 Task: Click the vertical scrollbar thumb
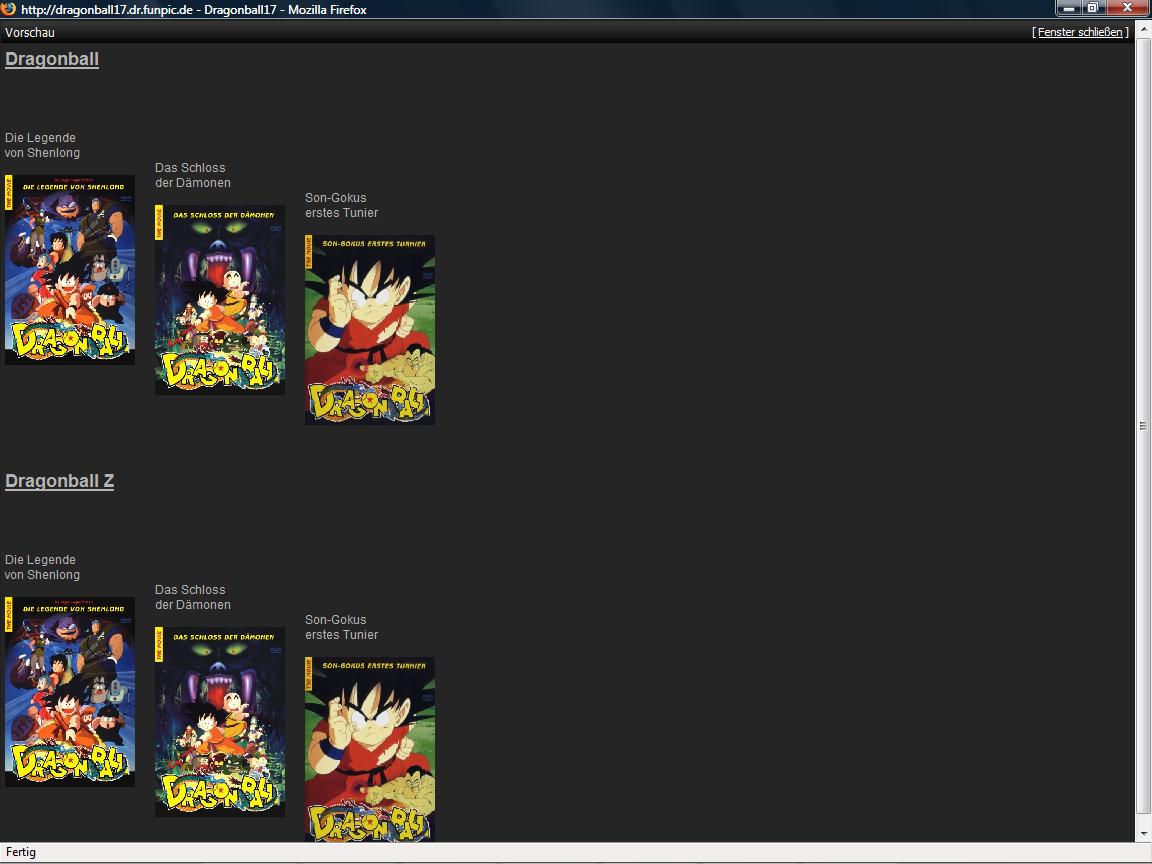click(1143, 425)
